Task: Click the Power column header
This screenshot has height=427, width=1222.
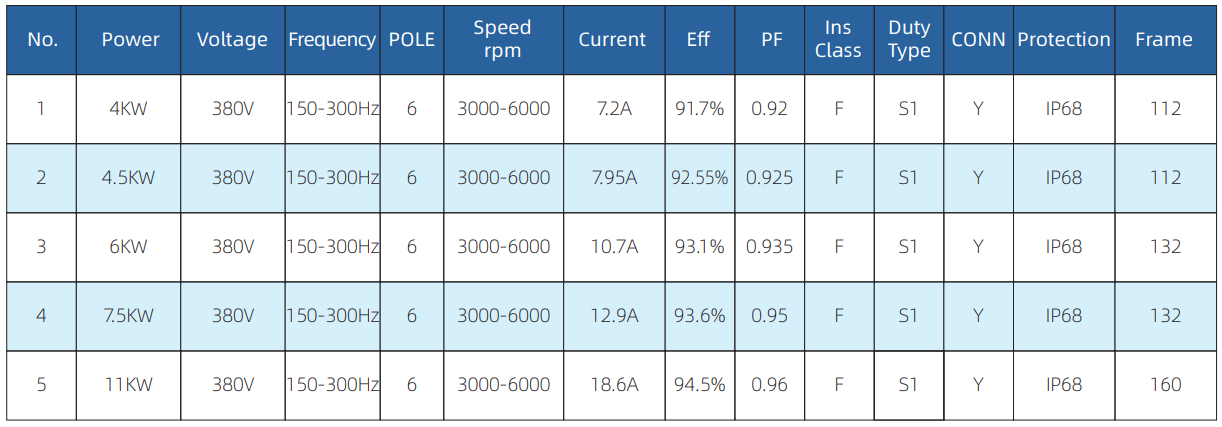Action: [130, 40]
